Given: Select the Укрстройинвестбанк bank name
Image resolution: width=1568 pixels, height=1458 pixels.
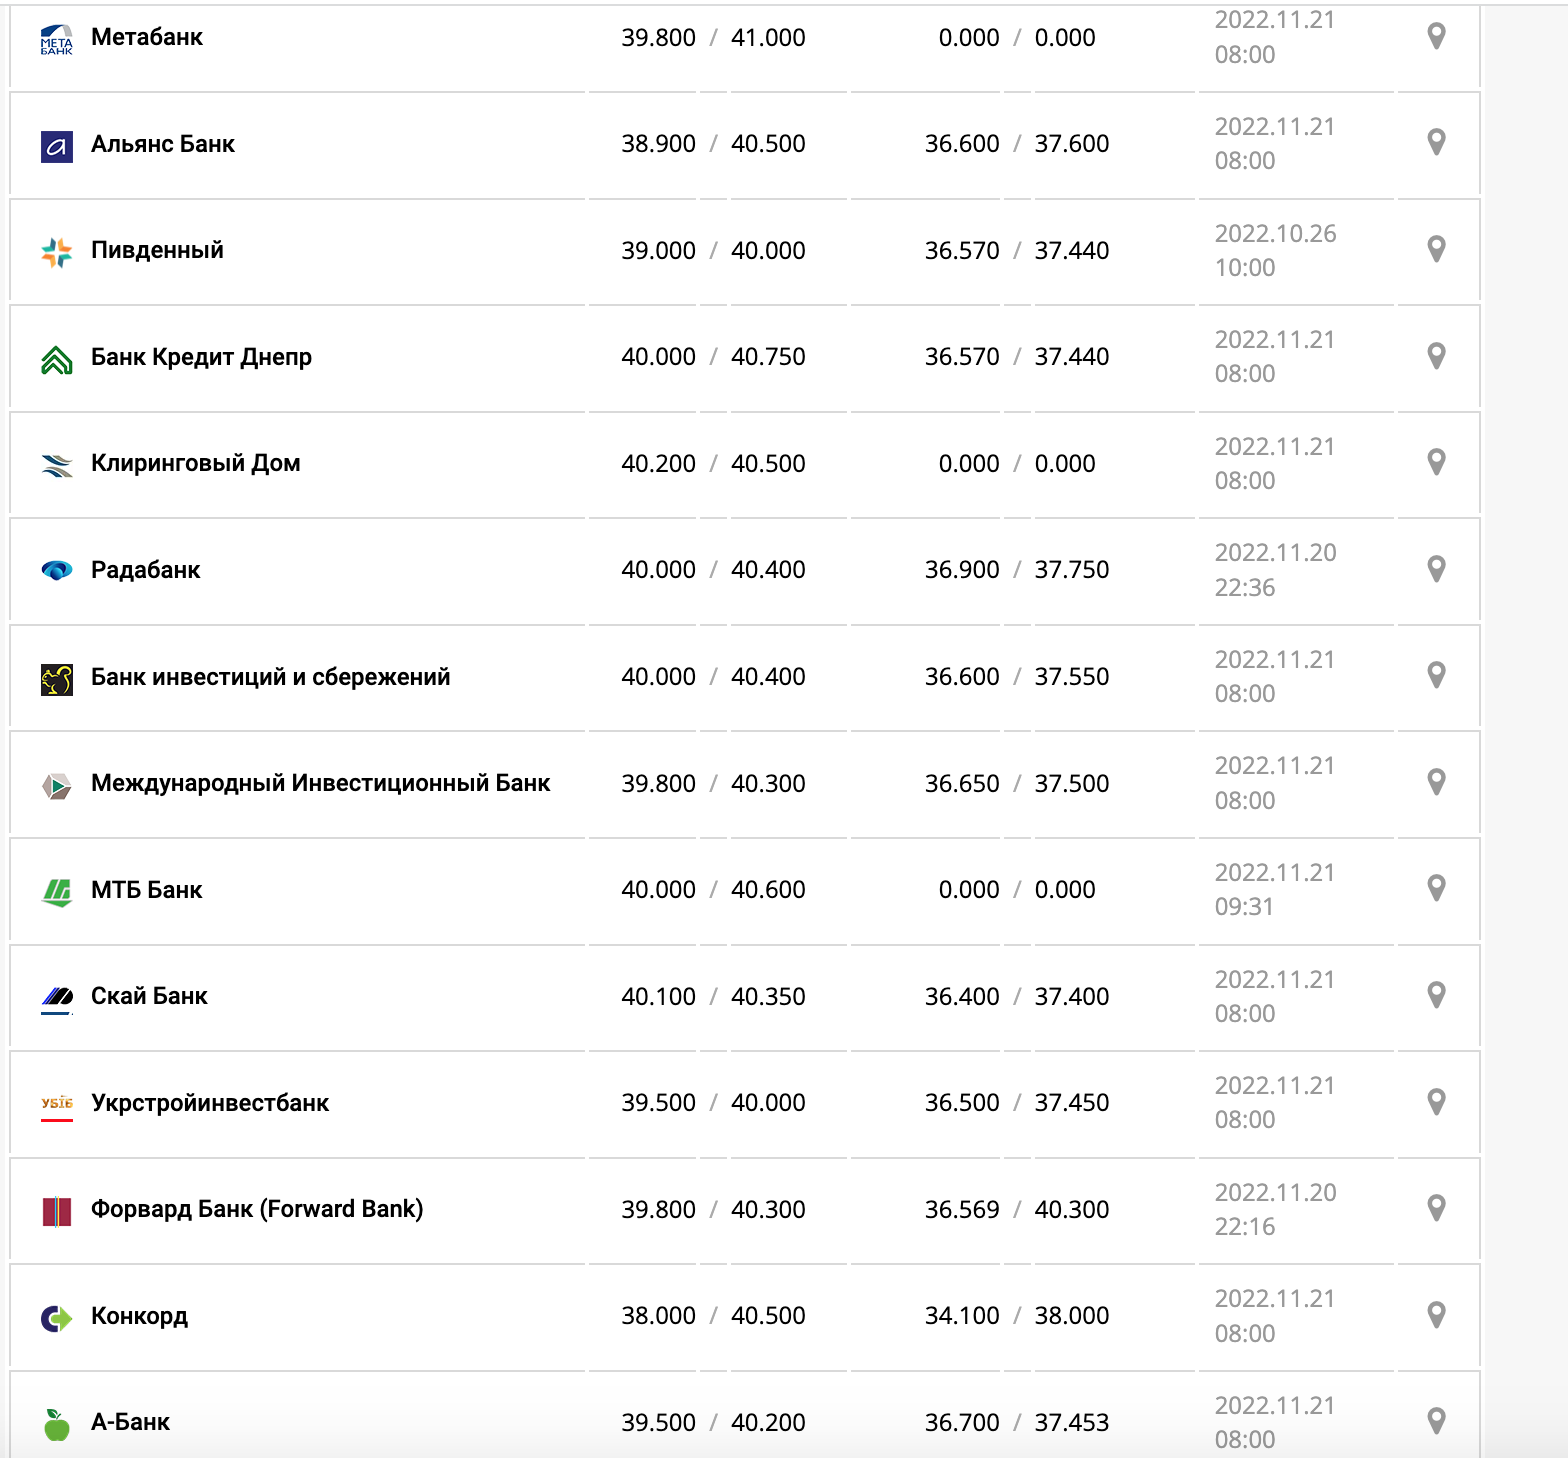Looking at the screenshot, I should click(210, 1103).
